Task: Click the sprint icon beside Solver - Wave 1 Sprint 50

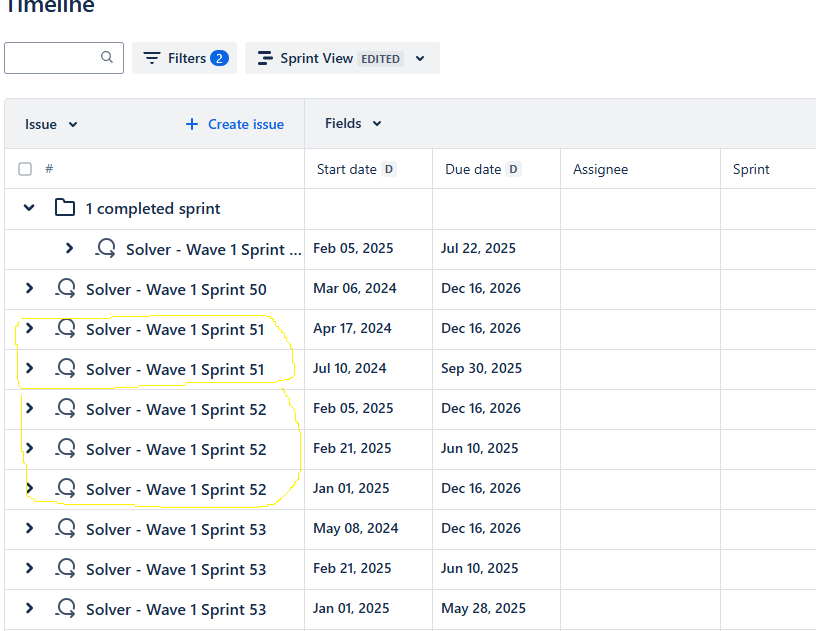Action: point(65,288)
